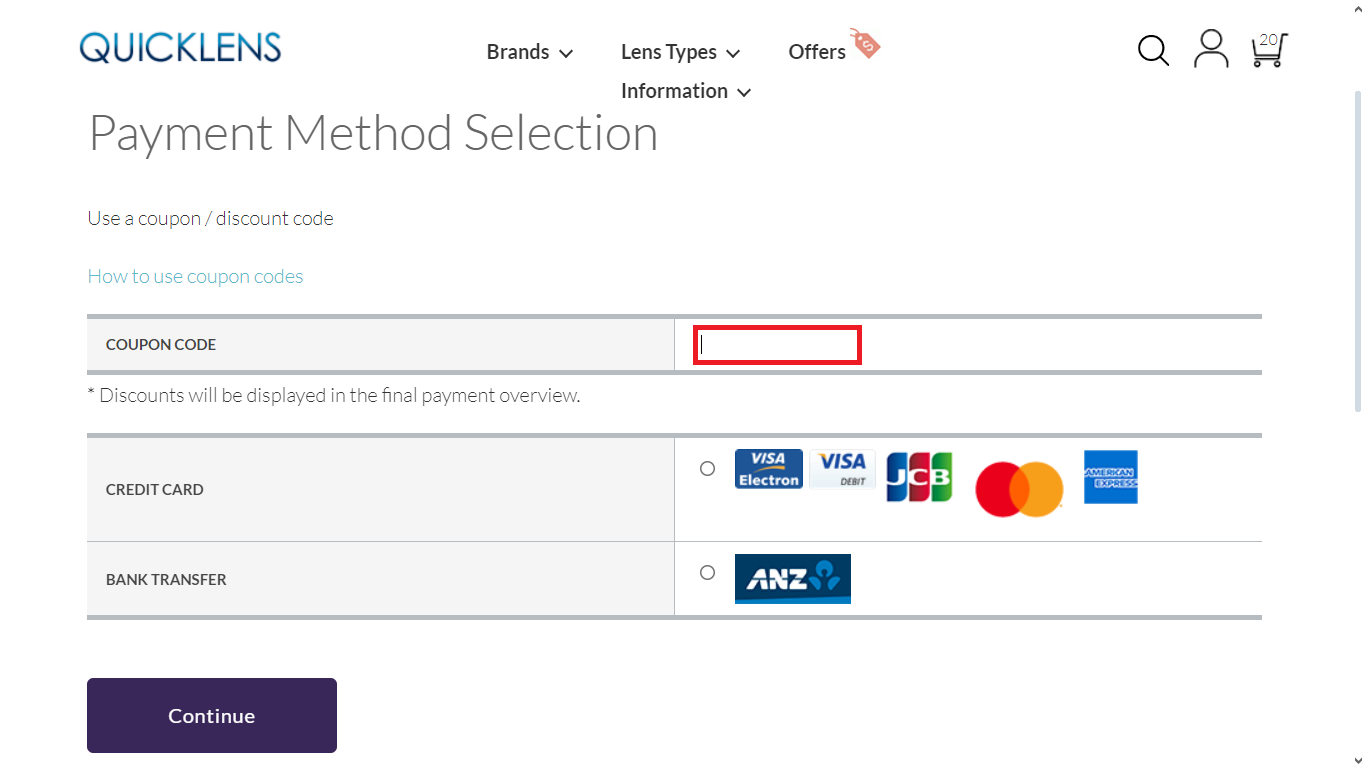Click the Offers price tag icon

pyautogui.click(x=865, y=43)
